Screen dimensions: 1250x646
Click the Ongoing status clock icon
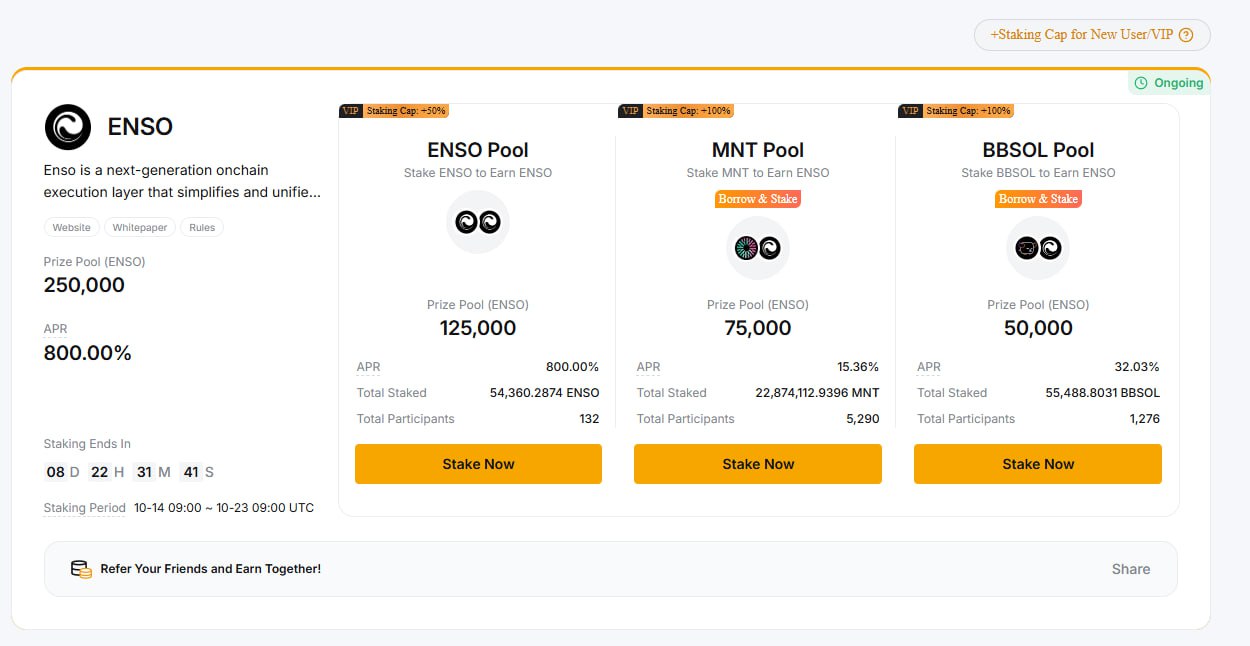tap(1141, 83)
